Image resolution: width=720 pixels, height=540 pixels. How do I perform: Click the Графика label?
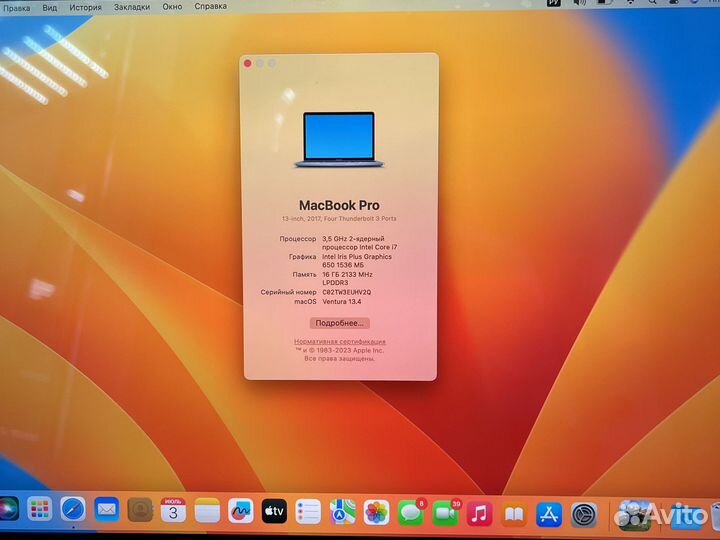pyautogui.click(x=303, y=257)
